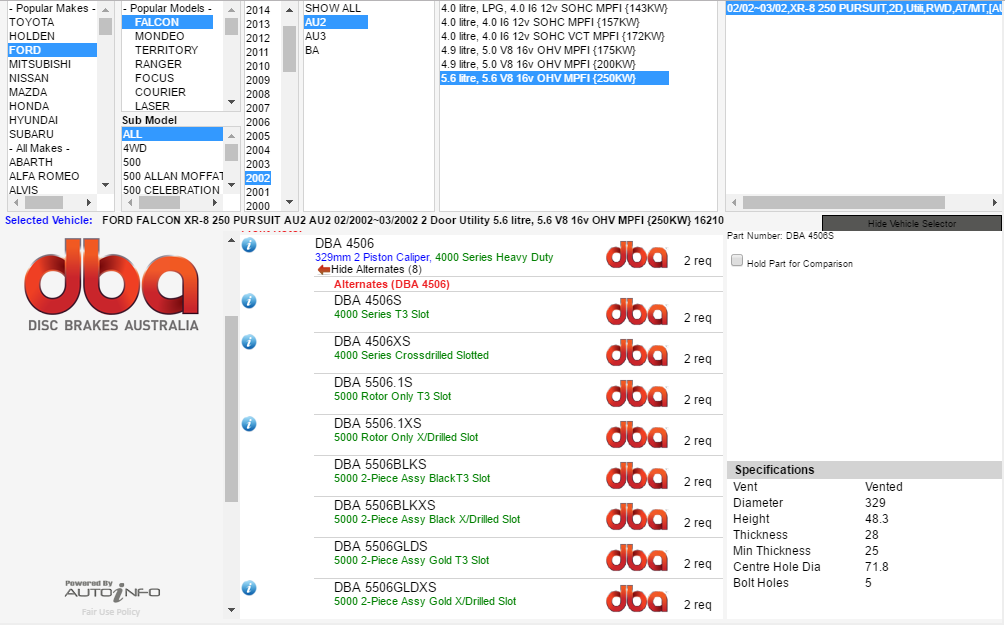This screenshot has height=625, width=1005.
Task: Open info icon for DBA 4506XS
Action: tap(249, 342)
